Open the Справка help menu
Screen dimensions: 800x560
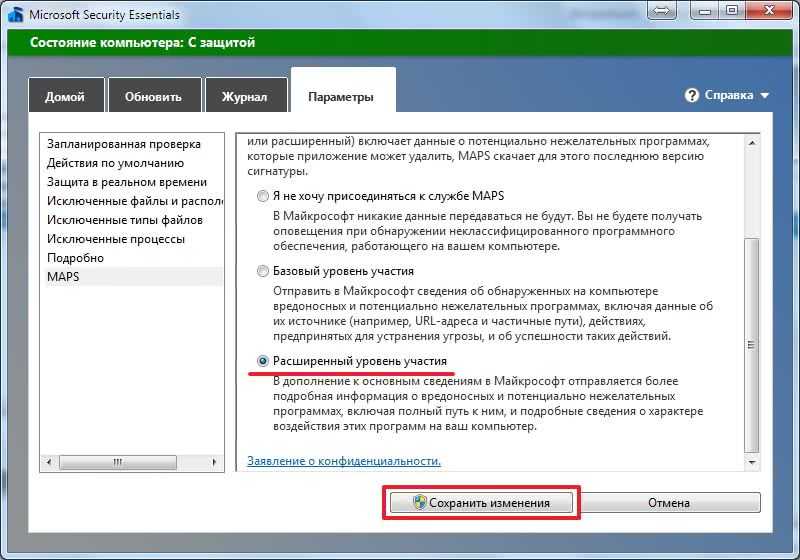727,95
